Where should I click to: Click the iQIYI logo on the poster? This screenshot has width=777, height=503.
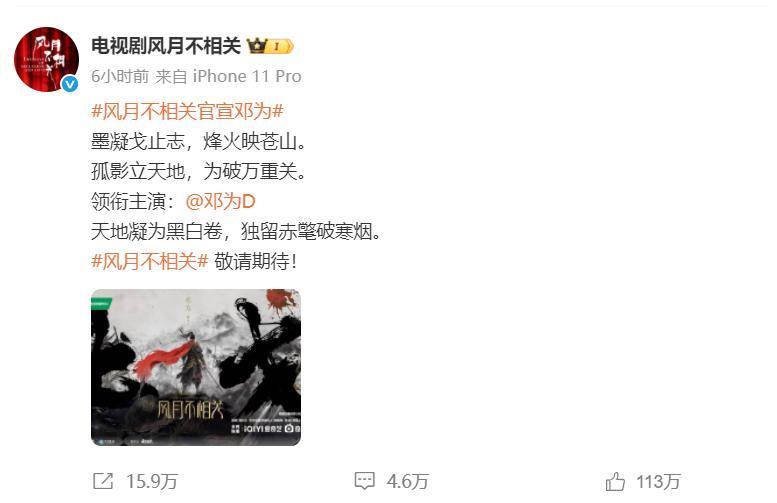click(x=262, y=428)
